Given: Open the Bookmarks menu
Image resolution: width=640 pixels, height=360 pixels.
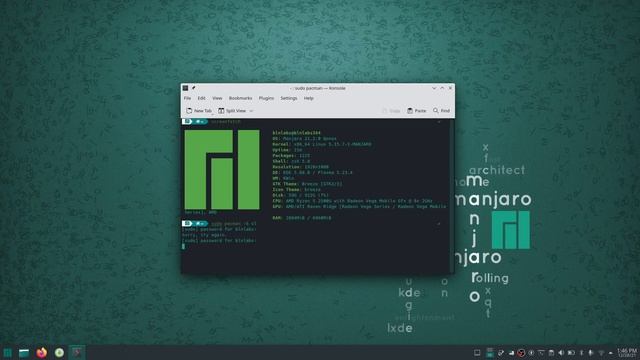Looking at the screenshot, I should pyautogui.click(x=240, y=98).
